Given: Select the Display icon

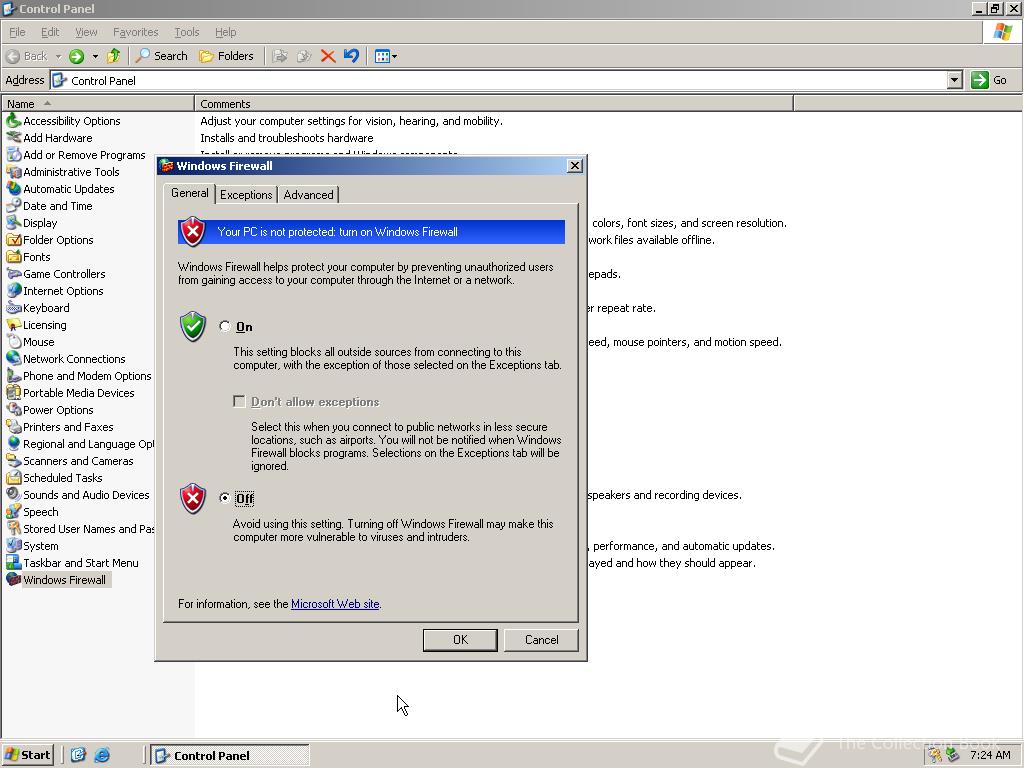Looking at the screenshot, I should [x=13, y=223].
